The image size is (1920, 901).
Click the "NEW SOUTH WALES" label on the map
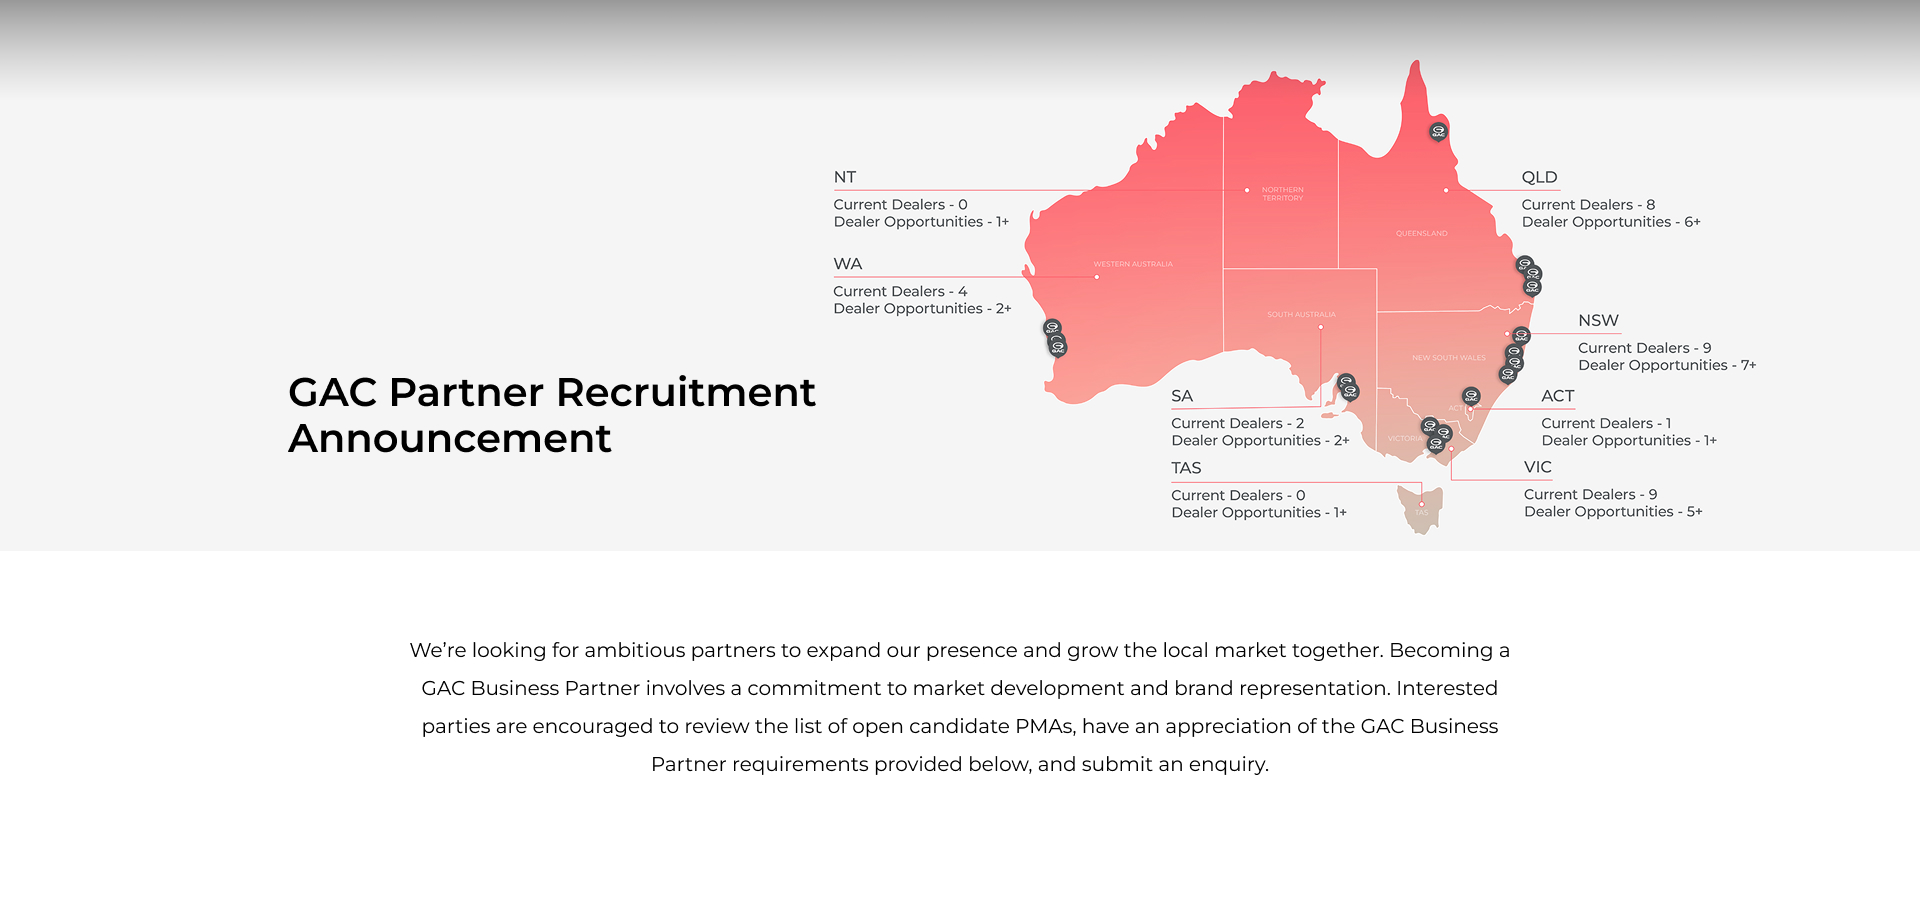1449,358
